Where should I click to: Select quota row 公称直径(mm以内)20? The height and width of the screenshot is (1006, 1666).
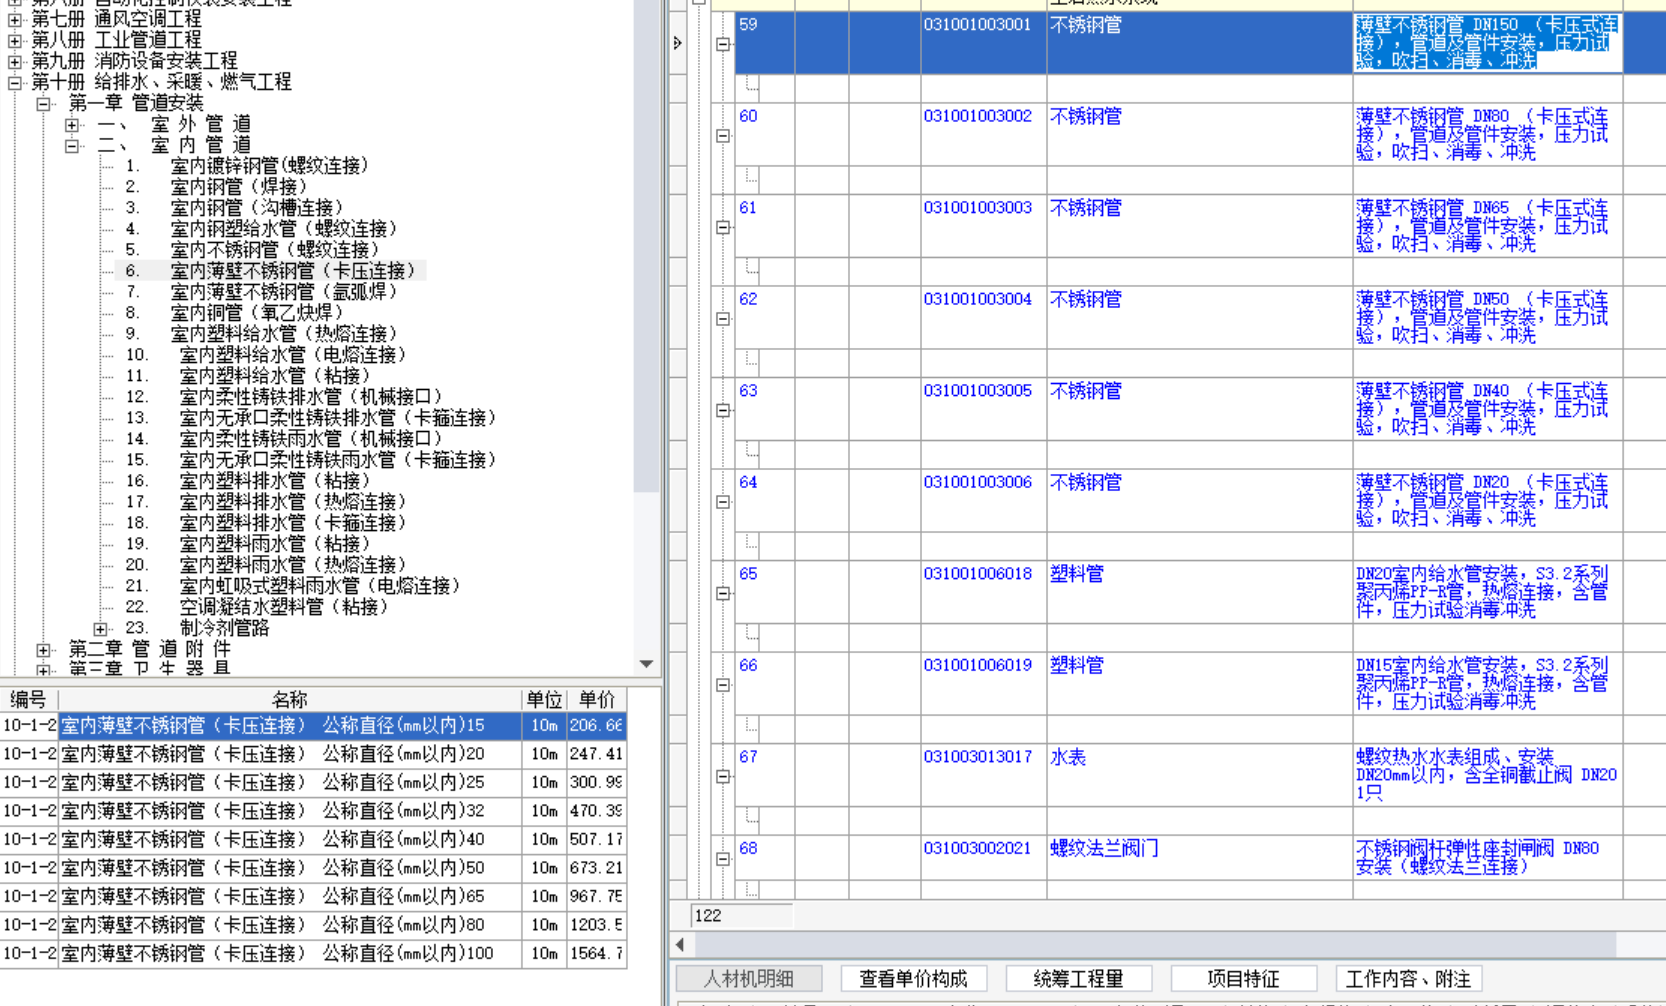click(313, 754)
